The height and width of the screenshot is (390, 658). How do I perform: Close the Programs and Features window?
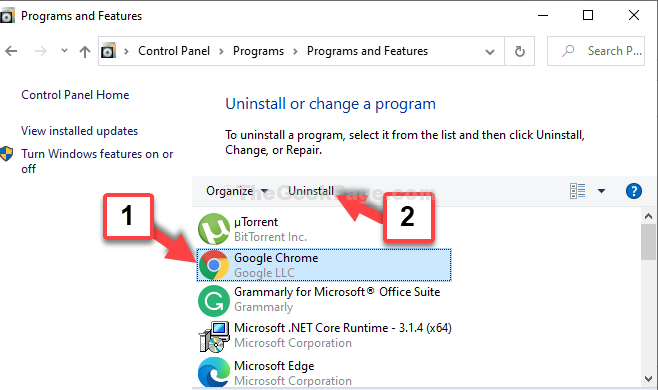click(x=634, y=16)
